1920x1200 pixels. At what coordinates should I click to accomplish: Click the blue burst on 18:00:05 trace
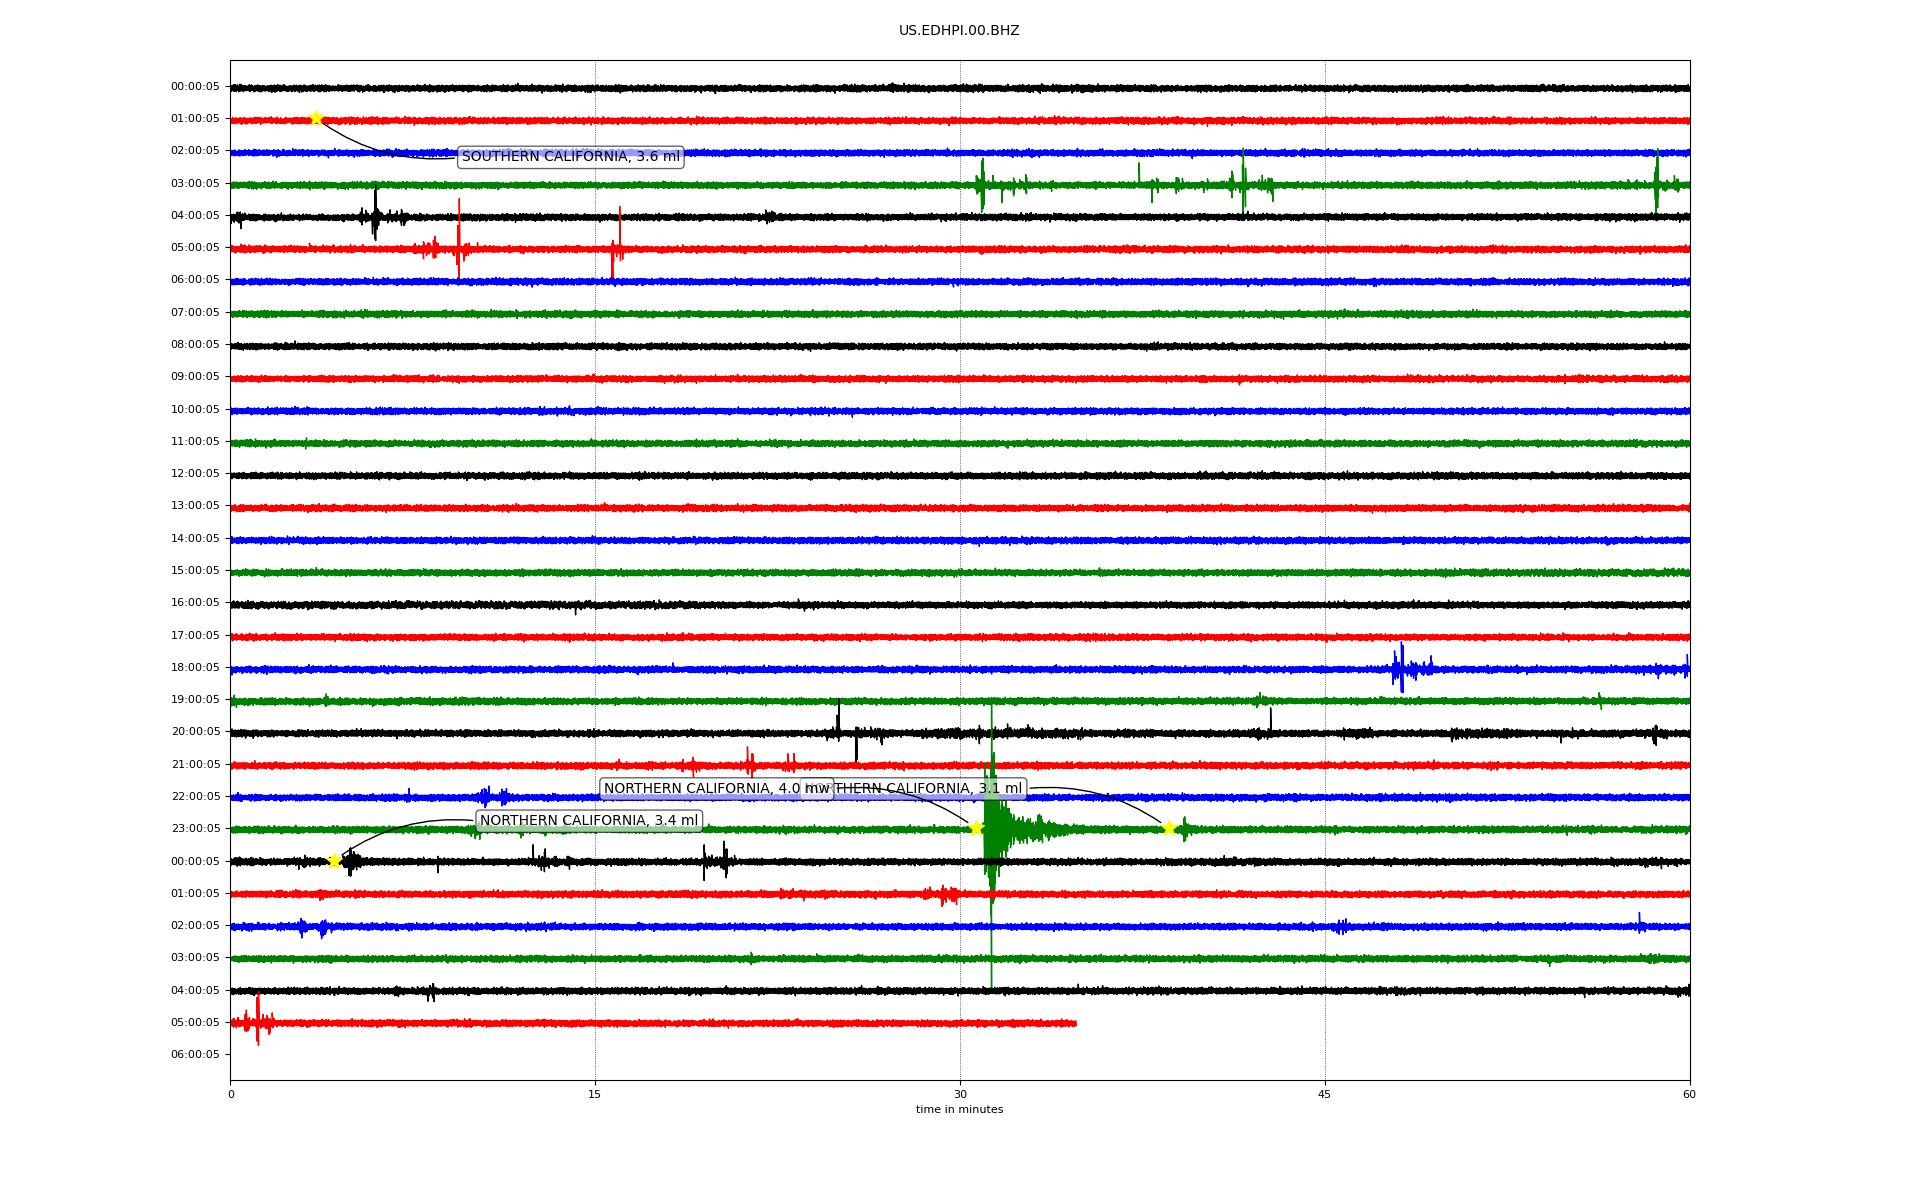[x=1401, y=668]
